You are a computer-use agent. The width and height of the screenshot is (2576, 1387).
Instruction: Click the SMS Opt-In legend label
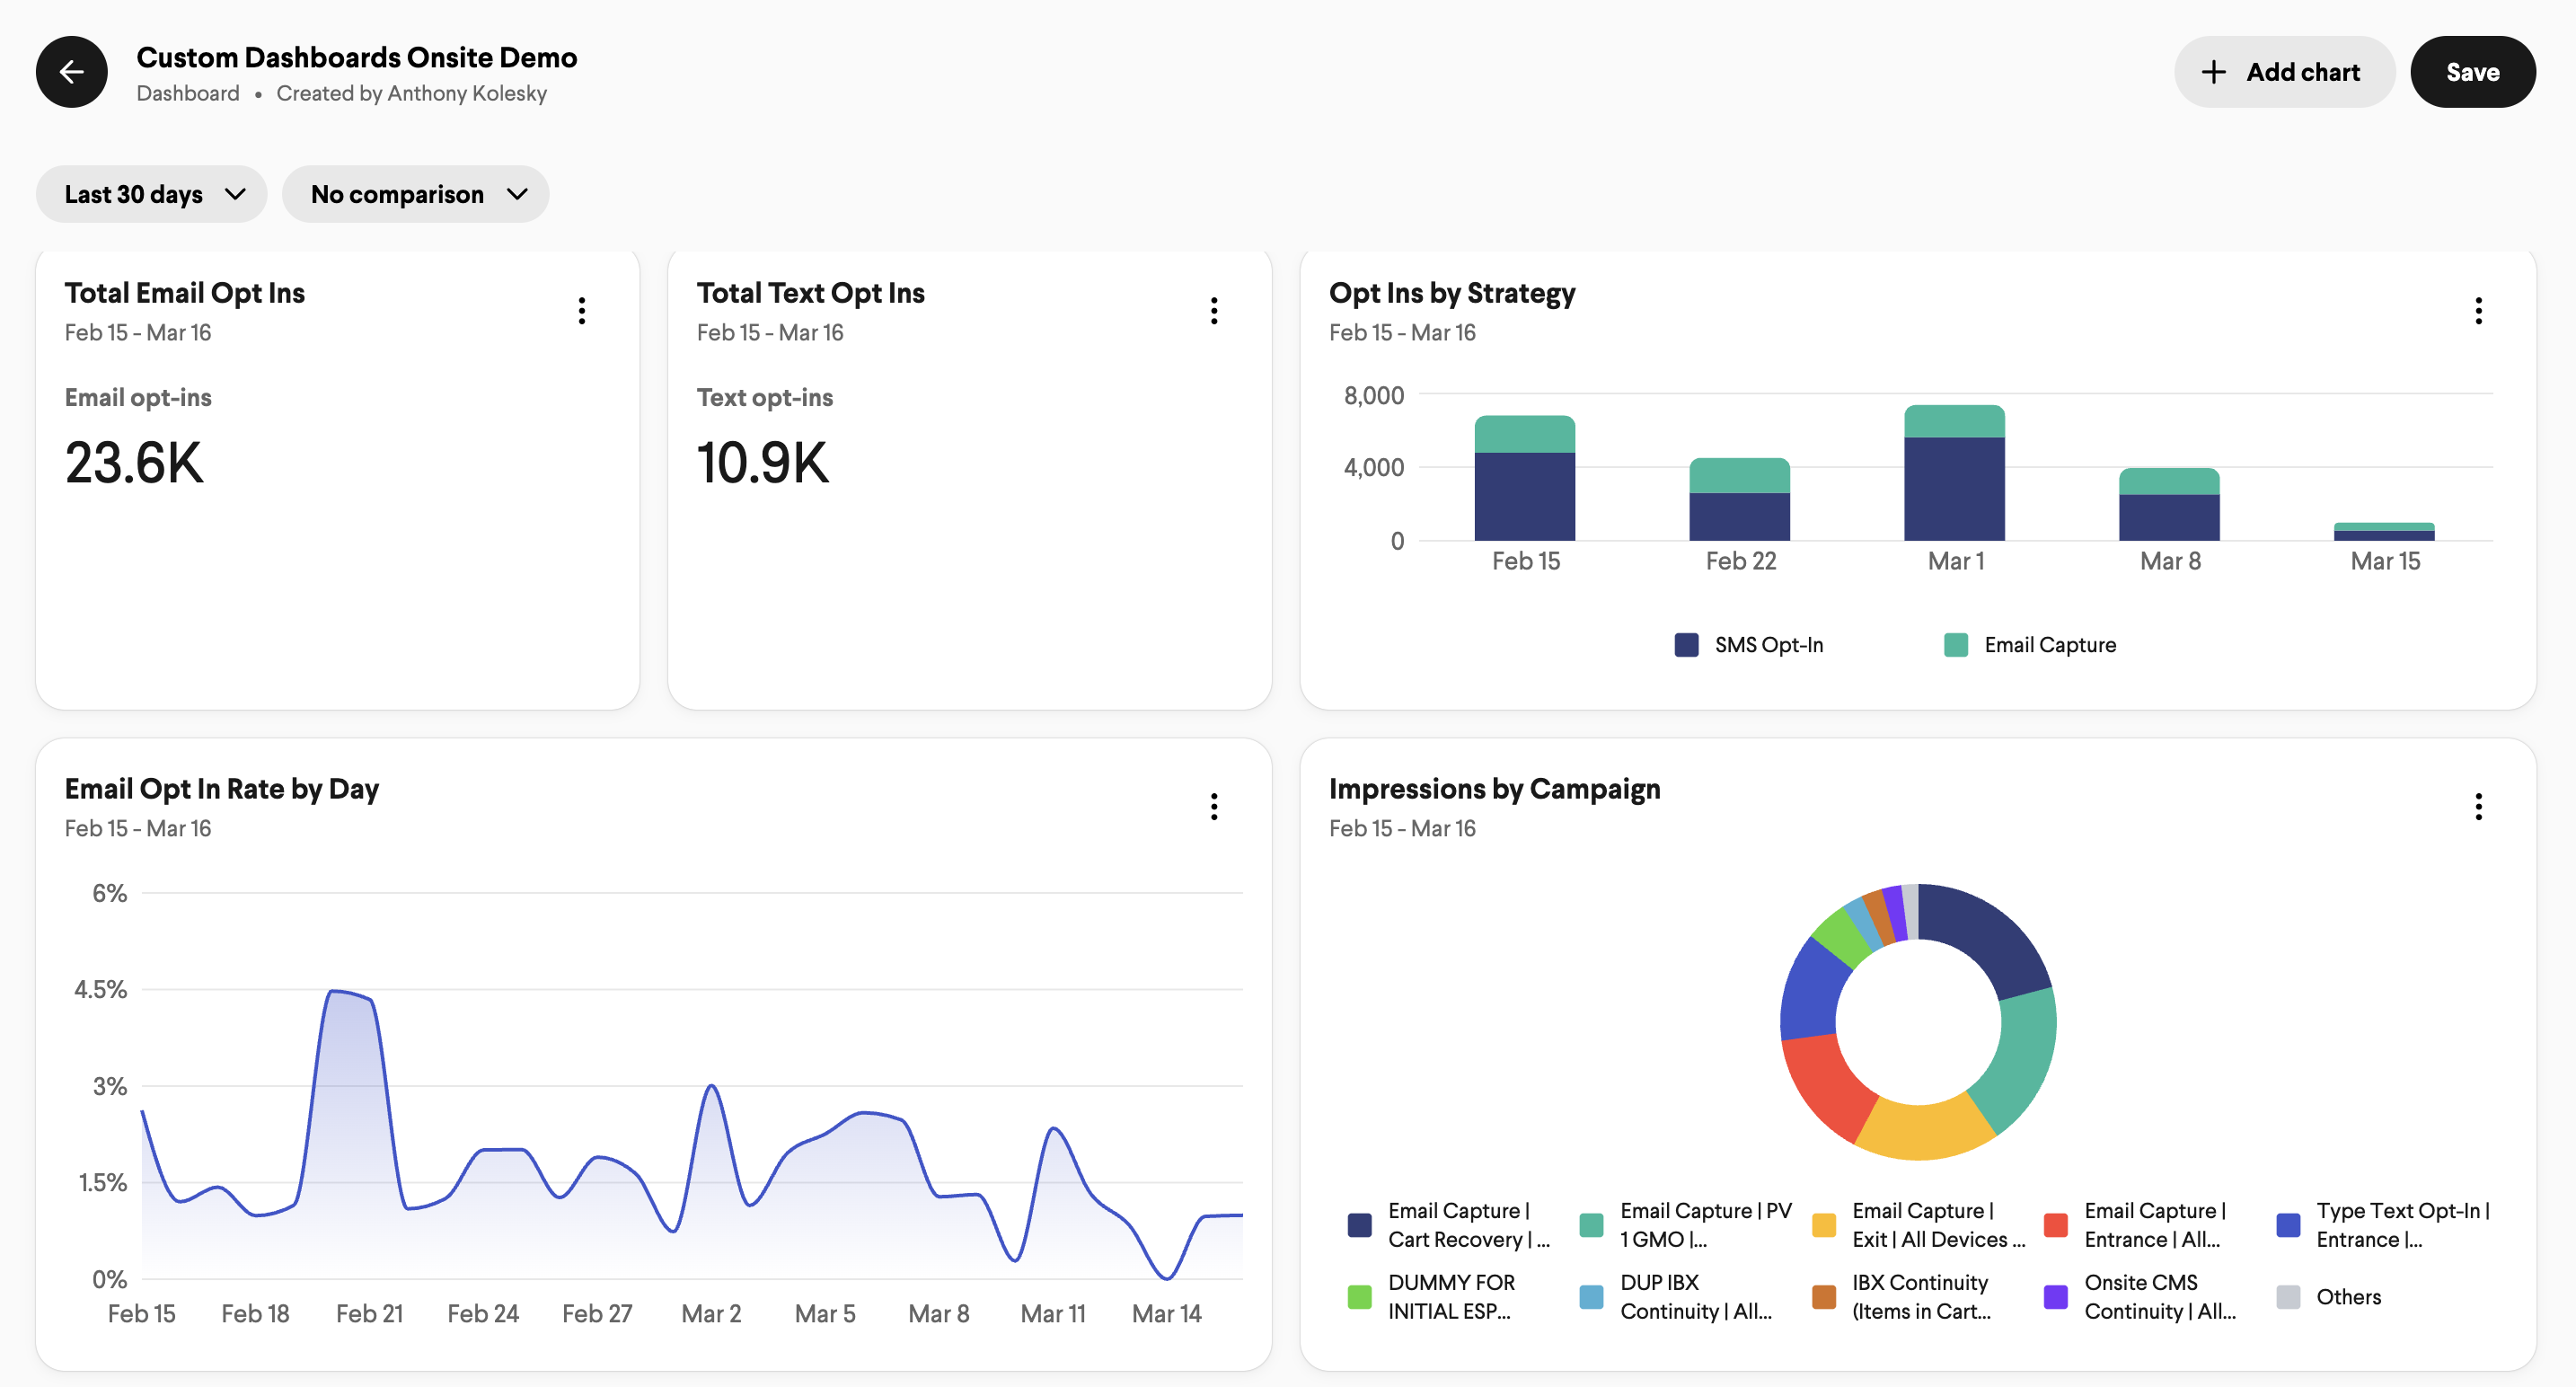point(1769,645)
